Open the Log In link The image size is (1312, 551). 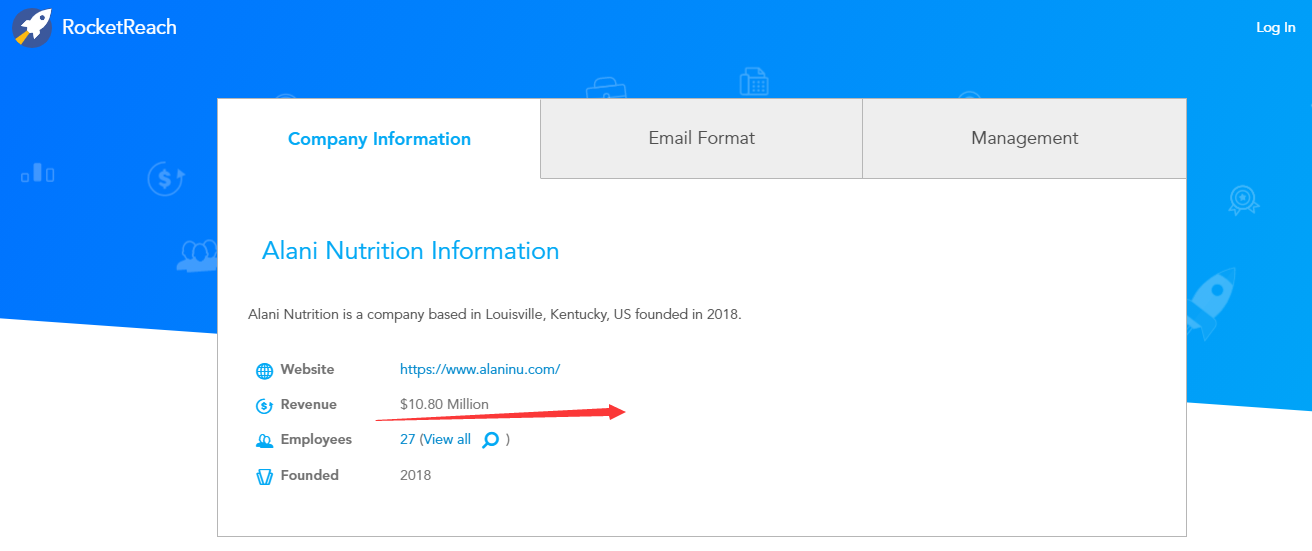[x=1276, y=27]
